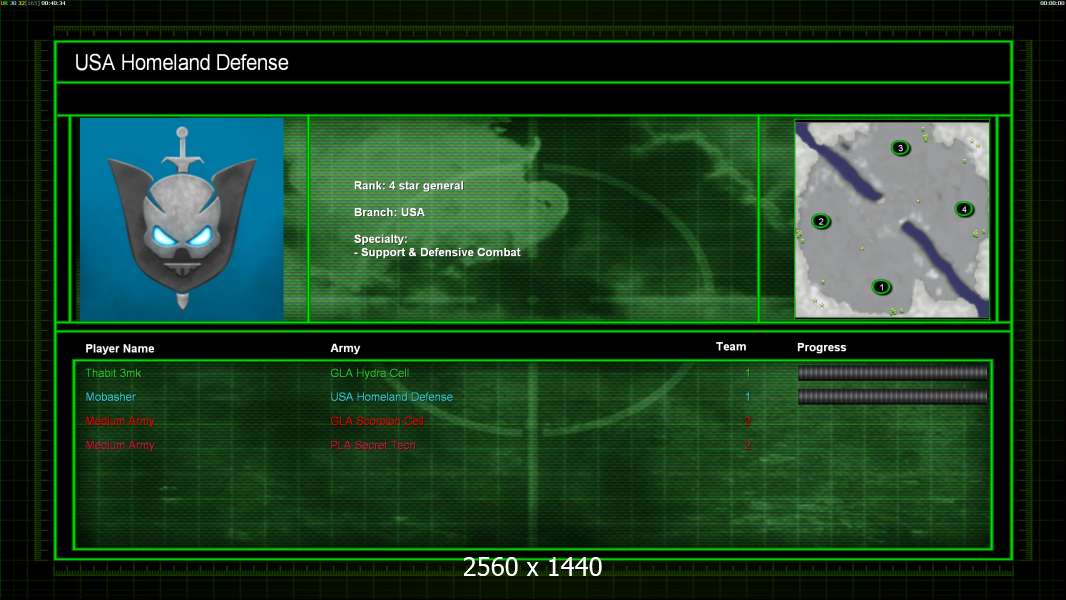
Task: Click PLA Secret Tech army entry
Action: coord(373,445)
